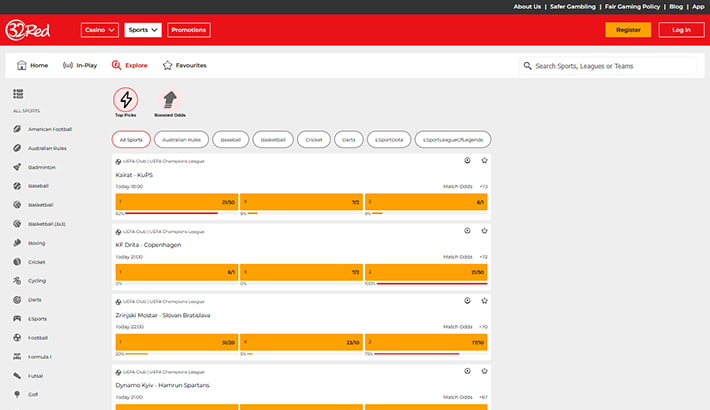
Task: Select Boxing in the sidebar
Action: 29,243
